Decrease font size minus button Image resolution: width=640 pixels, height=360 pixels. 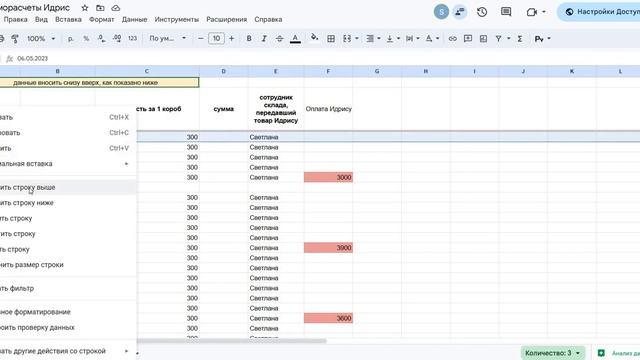point(200,38)
